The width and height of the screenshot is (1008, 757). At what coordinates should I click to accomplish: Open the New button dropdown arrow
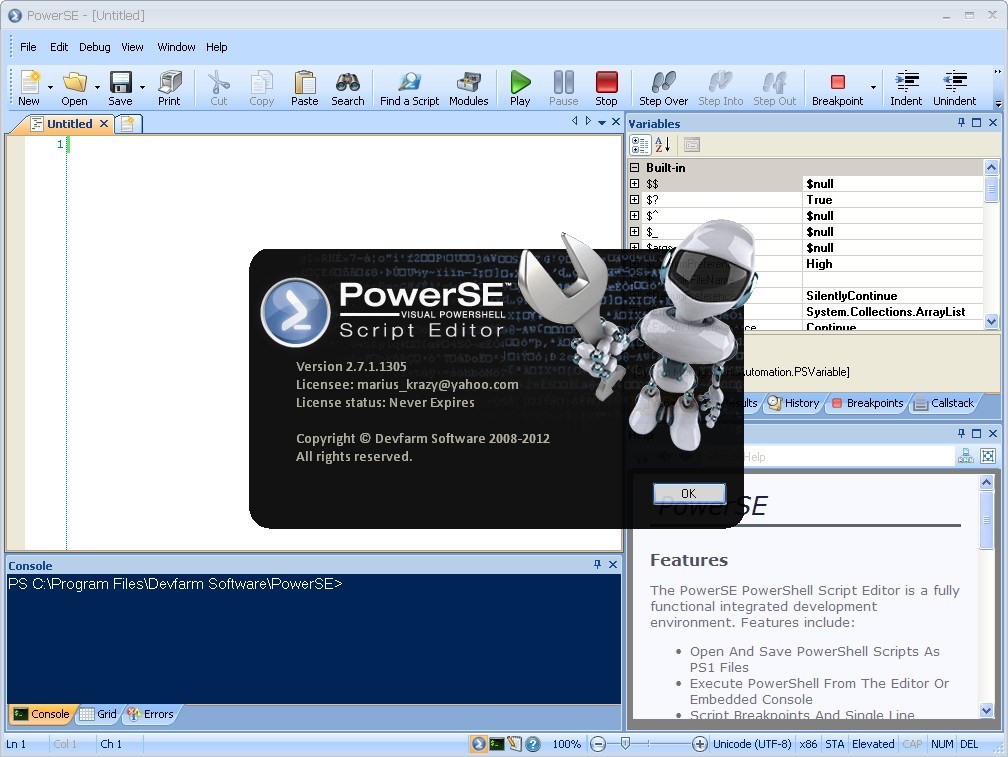pyautogui.click(x=50, y=88)
